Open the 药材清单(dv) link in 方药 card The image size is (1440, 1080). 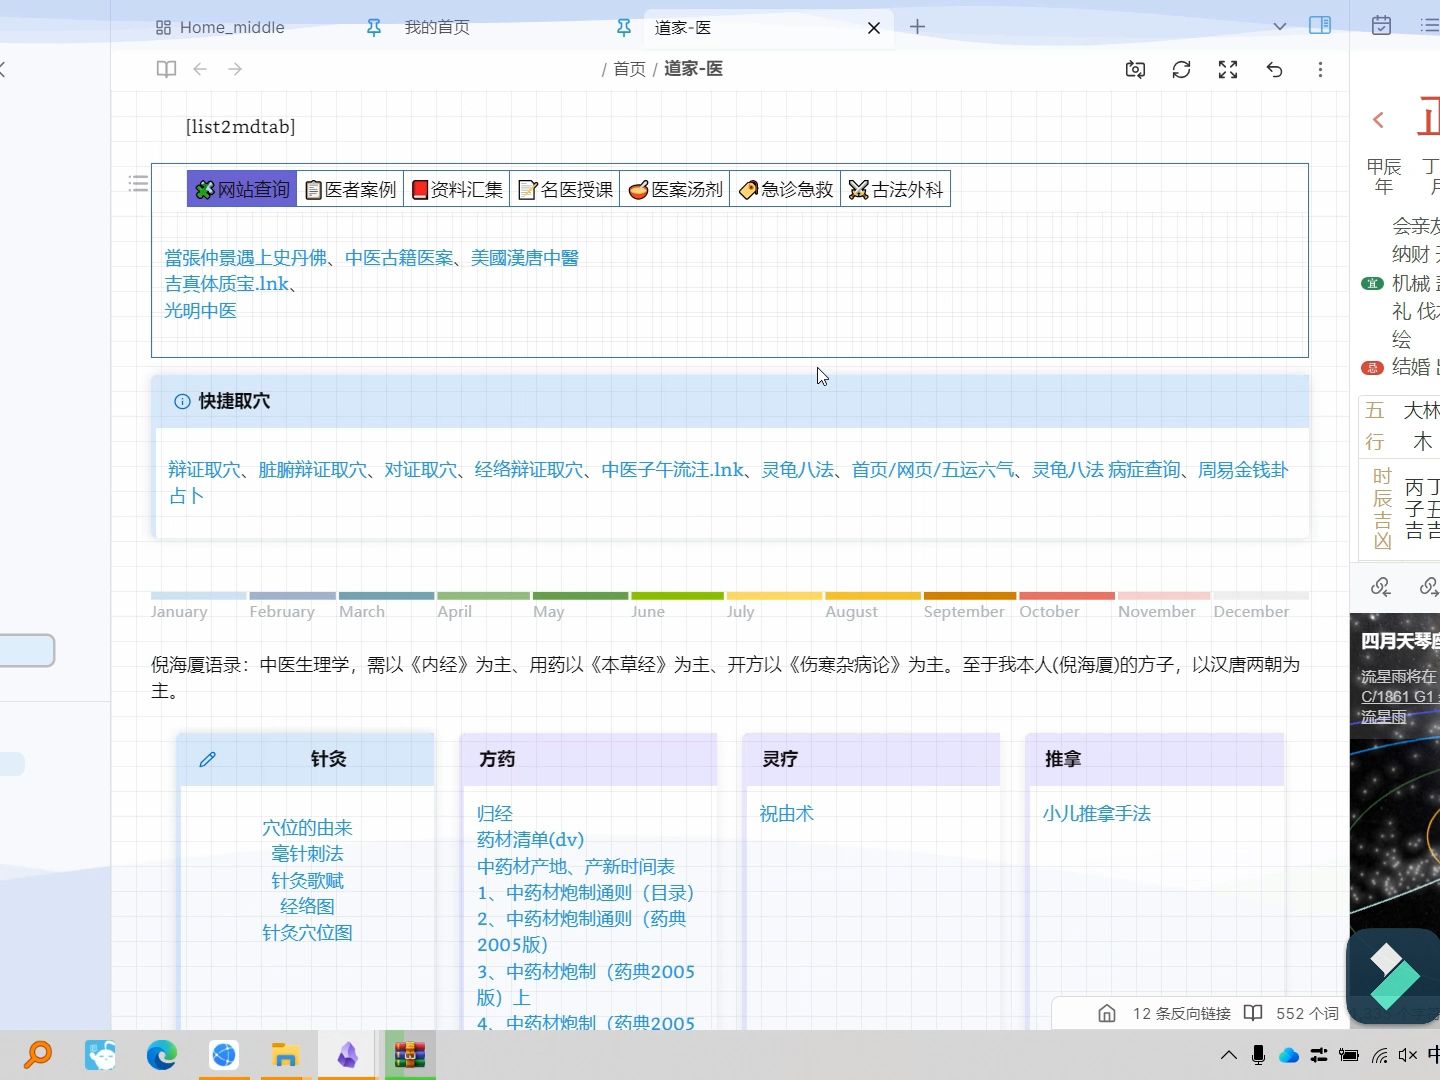coord(530,840)
